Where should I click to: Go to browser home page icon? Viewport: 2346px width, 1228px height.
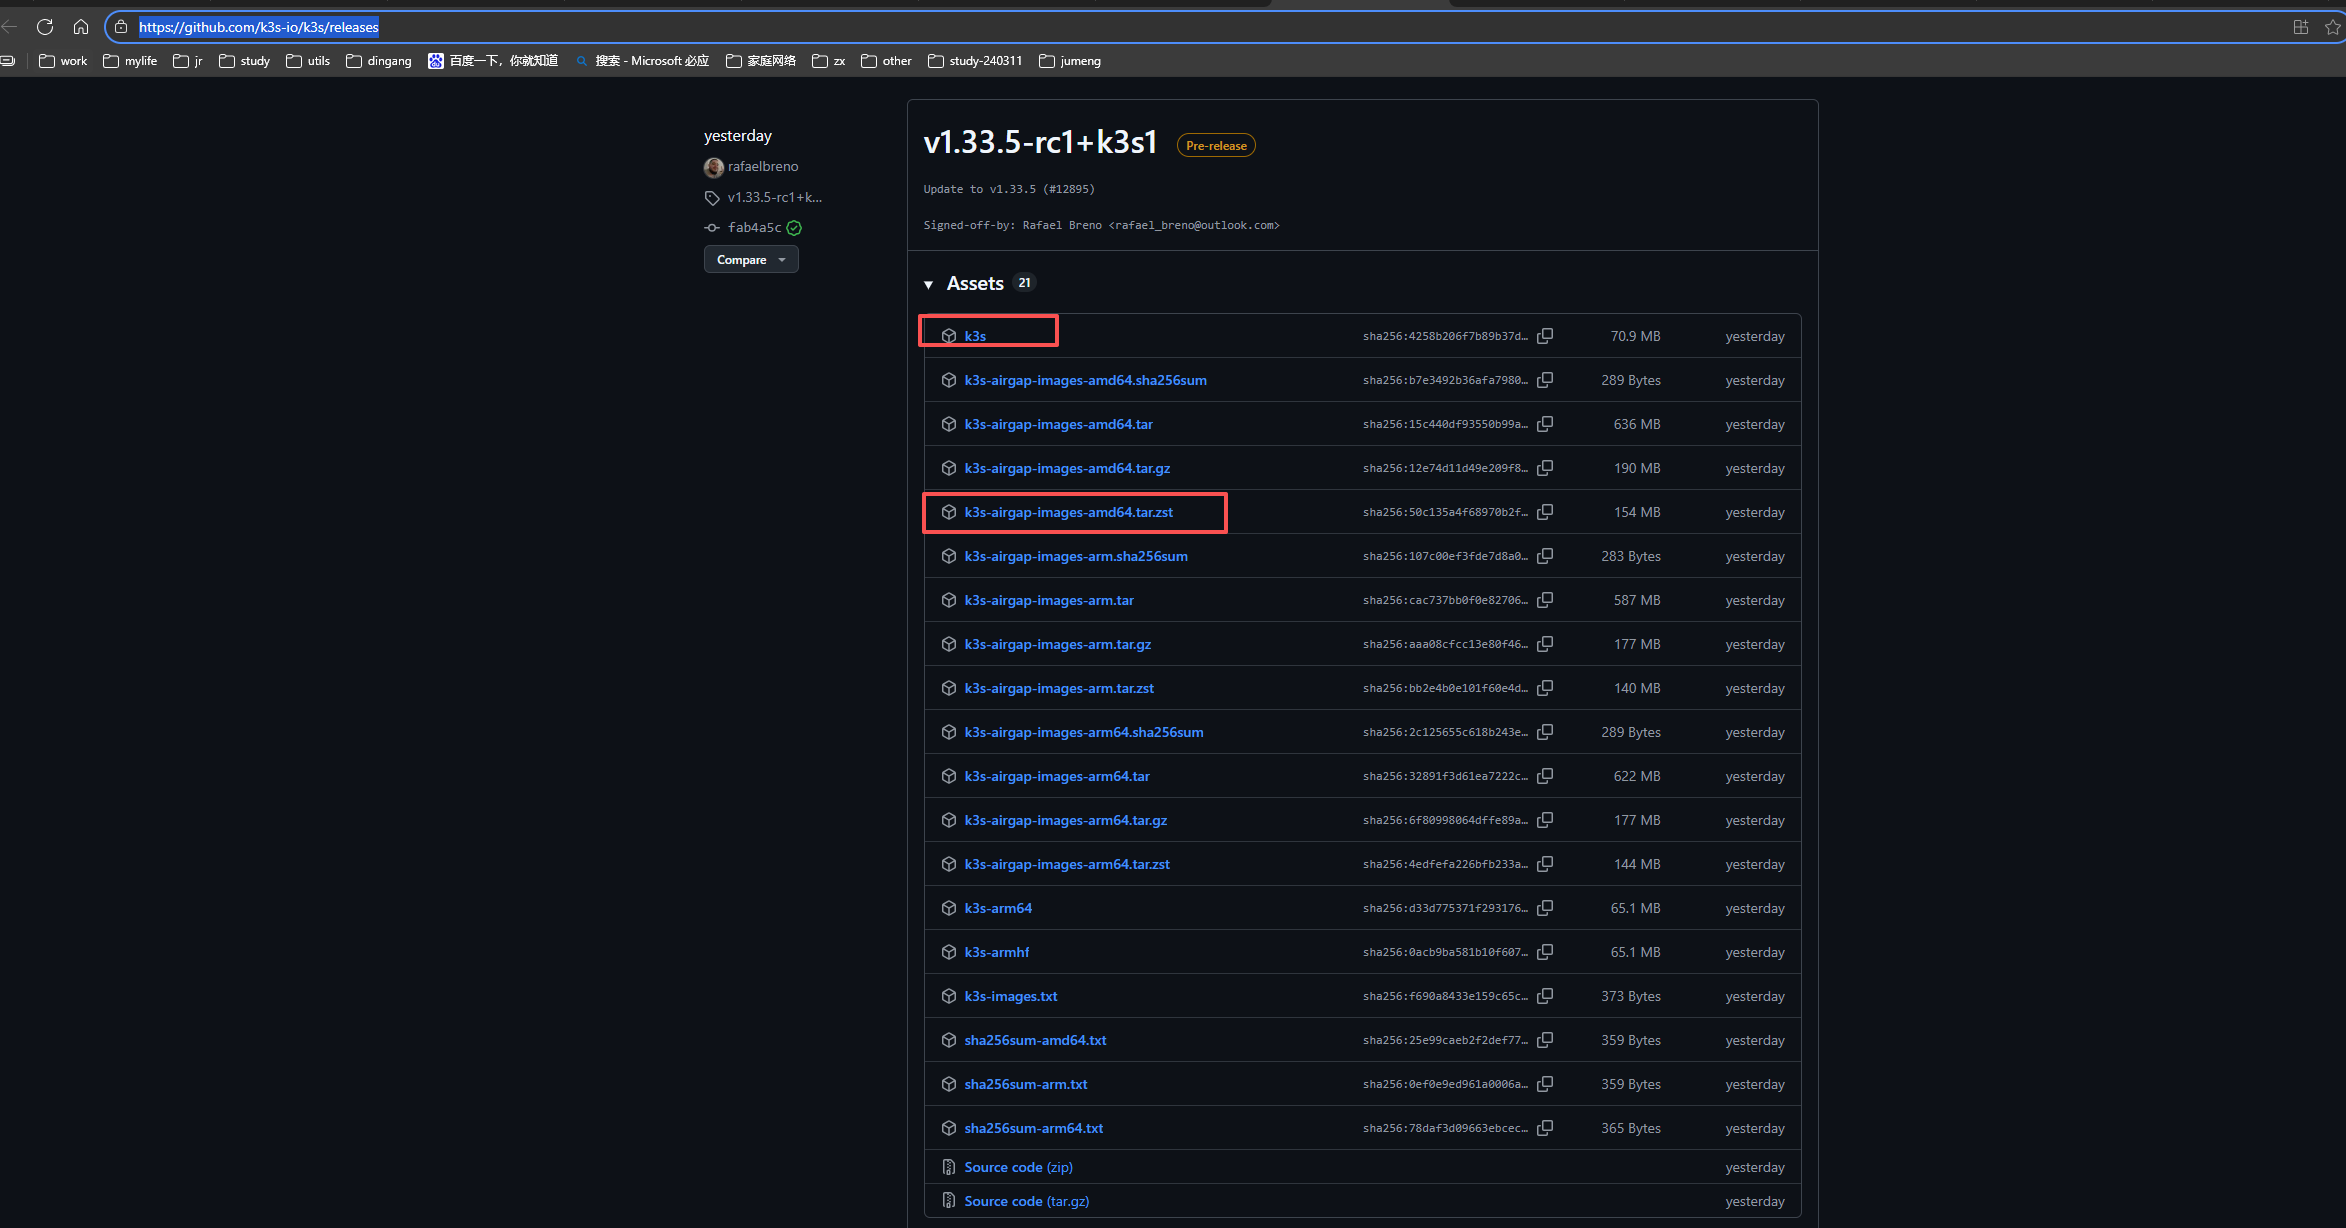81,27
